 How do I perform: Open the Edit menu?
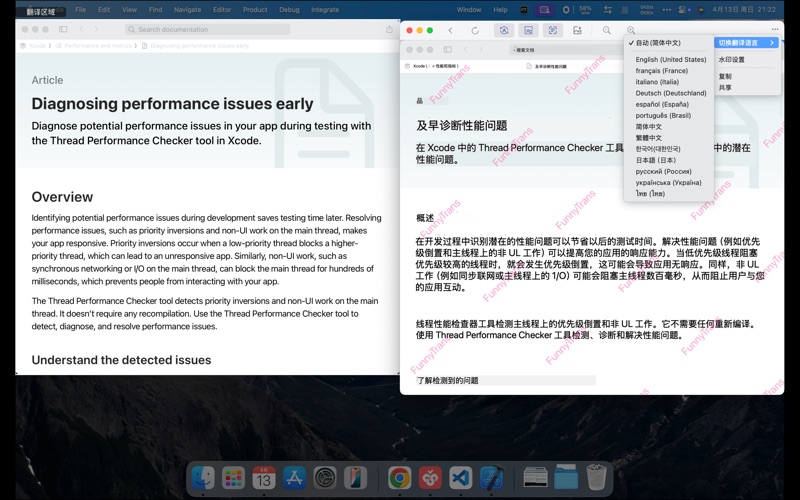(x=104, y=10)
